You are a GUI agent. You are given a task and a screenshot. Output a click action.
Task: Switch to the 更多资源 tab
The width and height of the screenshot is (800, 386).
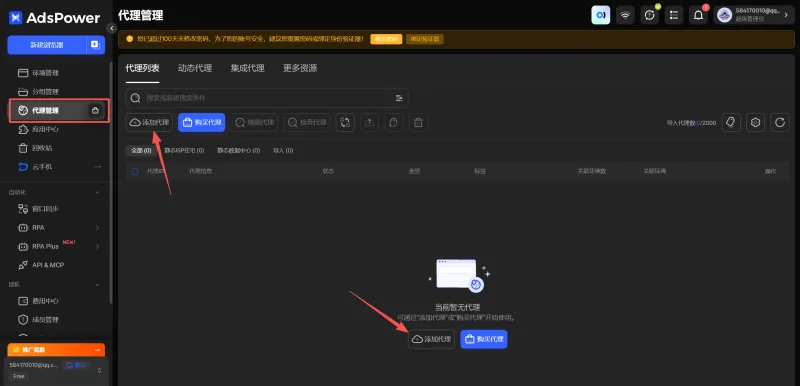300,68
